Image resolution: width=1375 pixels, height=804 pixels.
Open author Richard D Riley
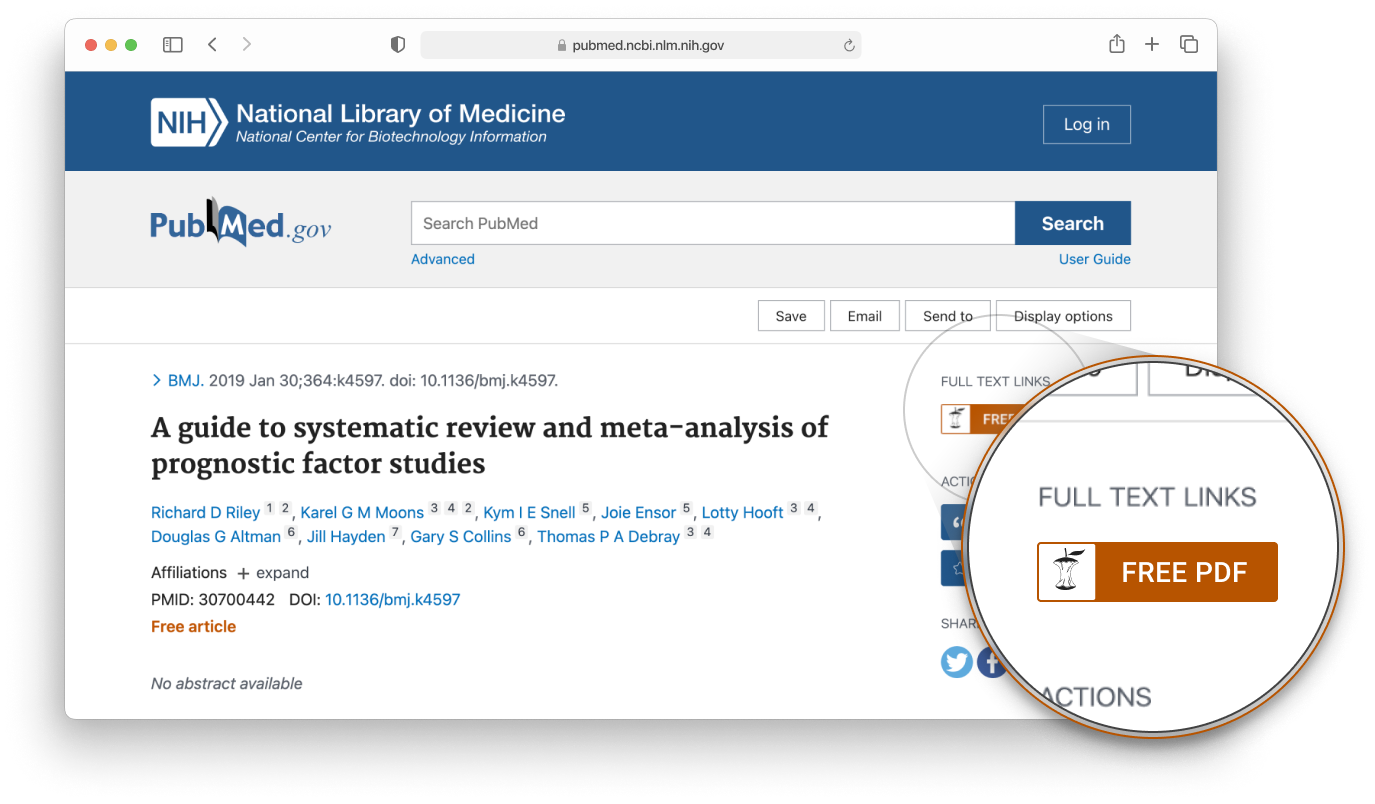click(x=205, y=512)
